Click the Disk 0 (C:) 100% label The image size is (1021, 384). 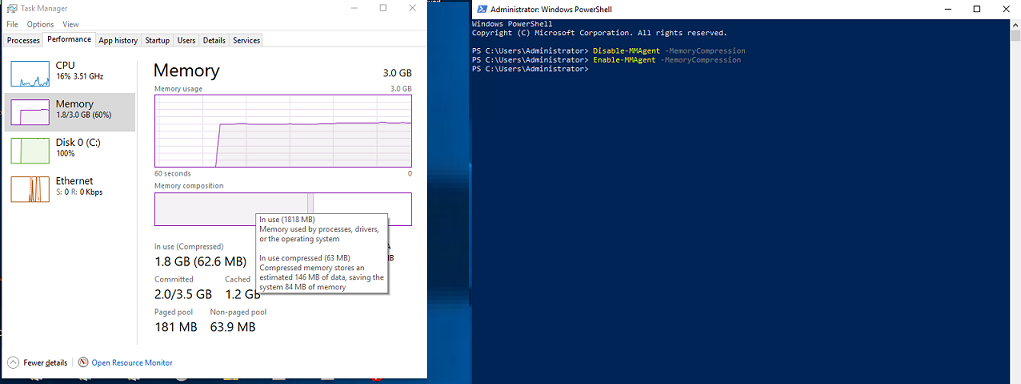(77, 147)
